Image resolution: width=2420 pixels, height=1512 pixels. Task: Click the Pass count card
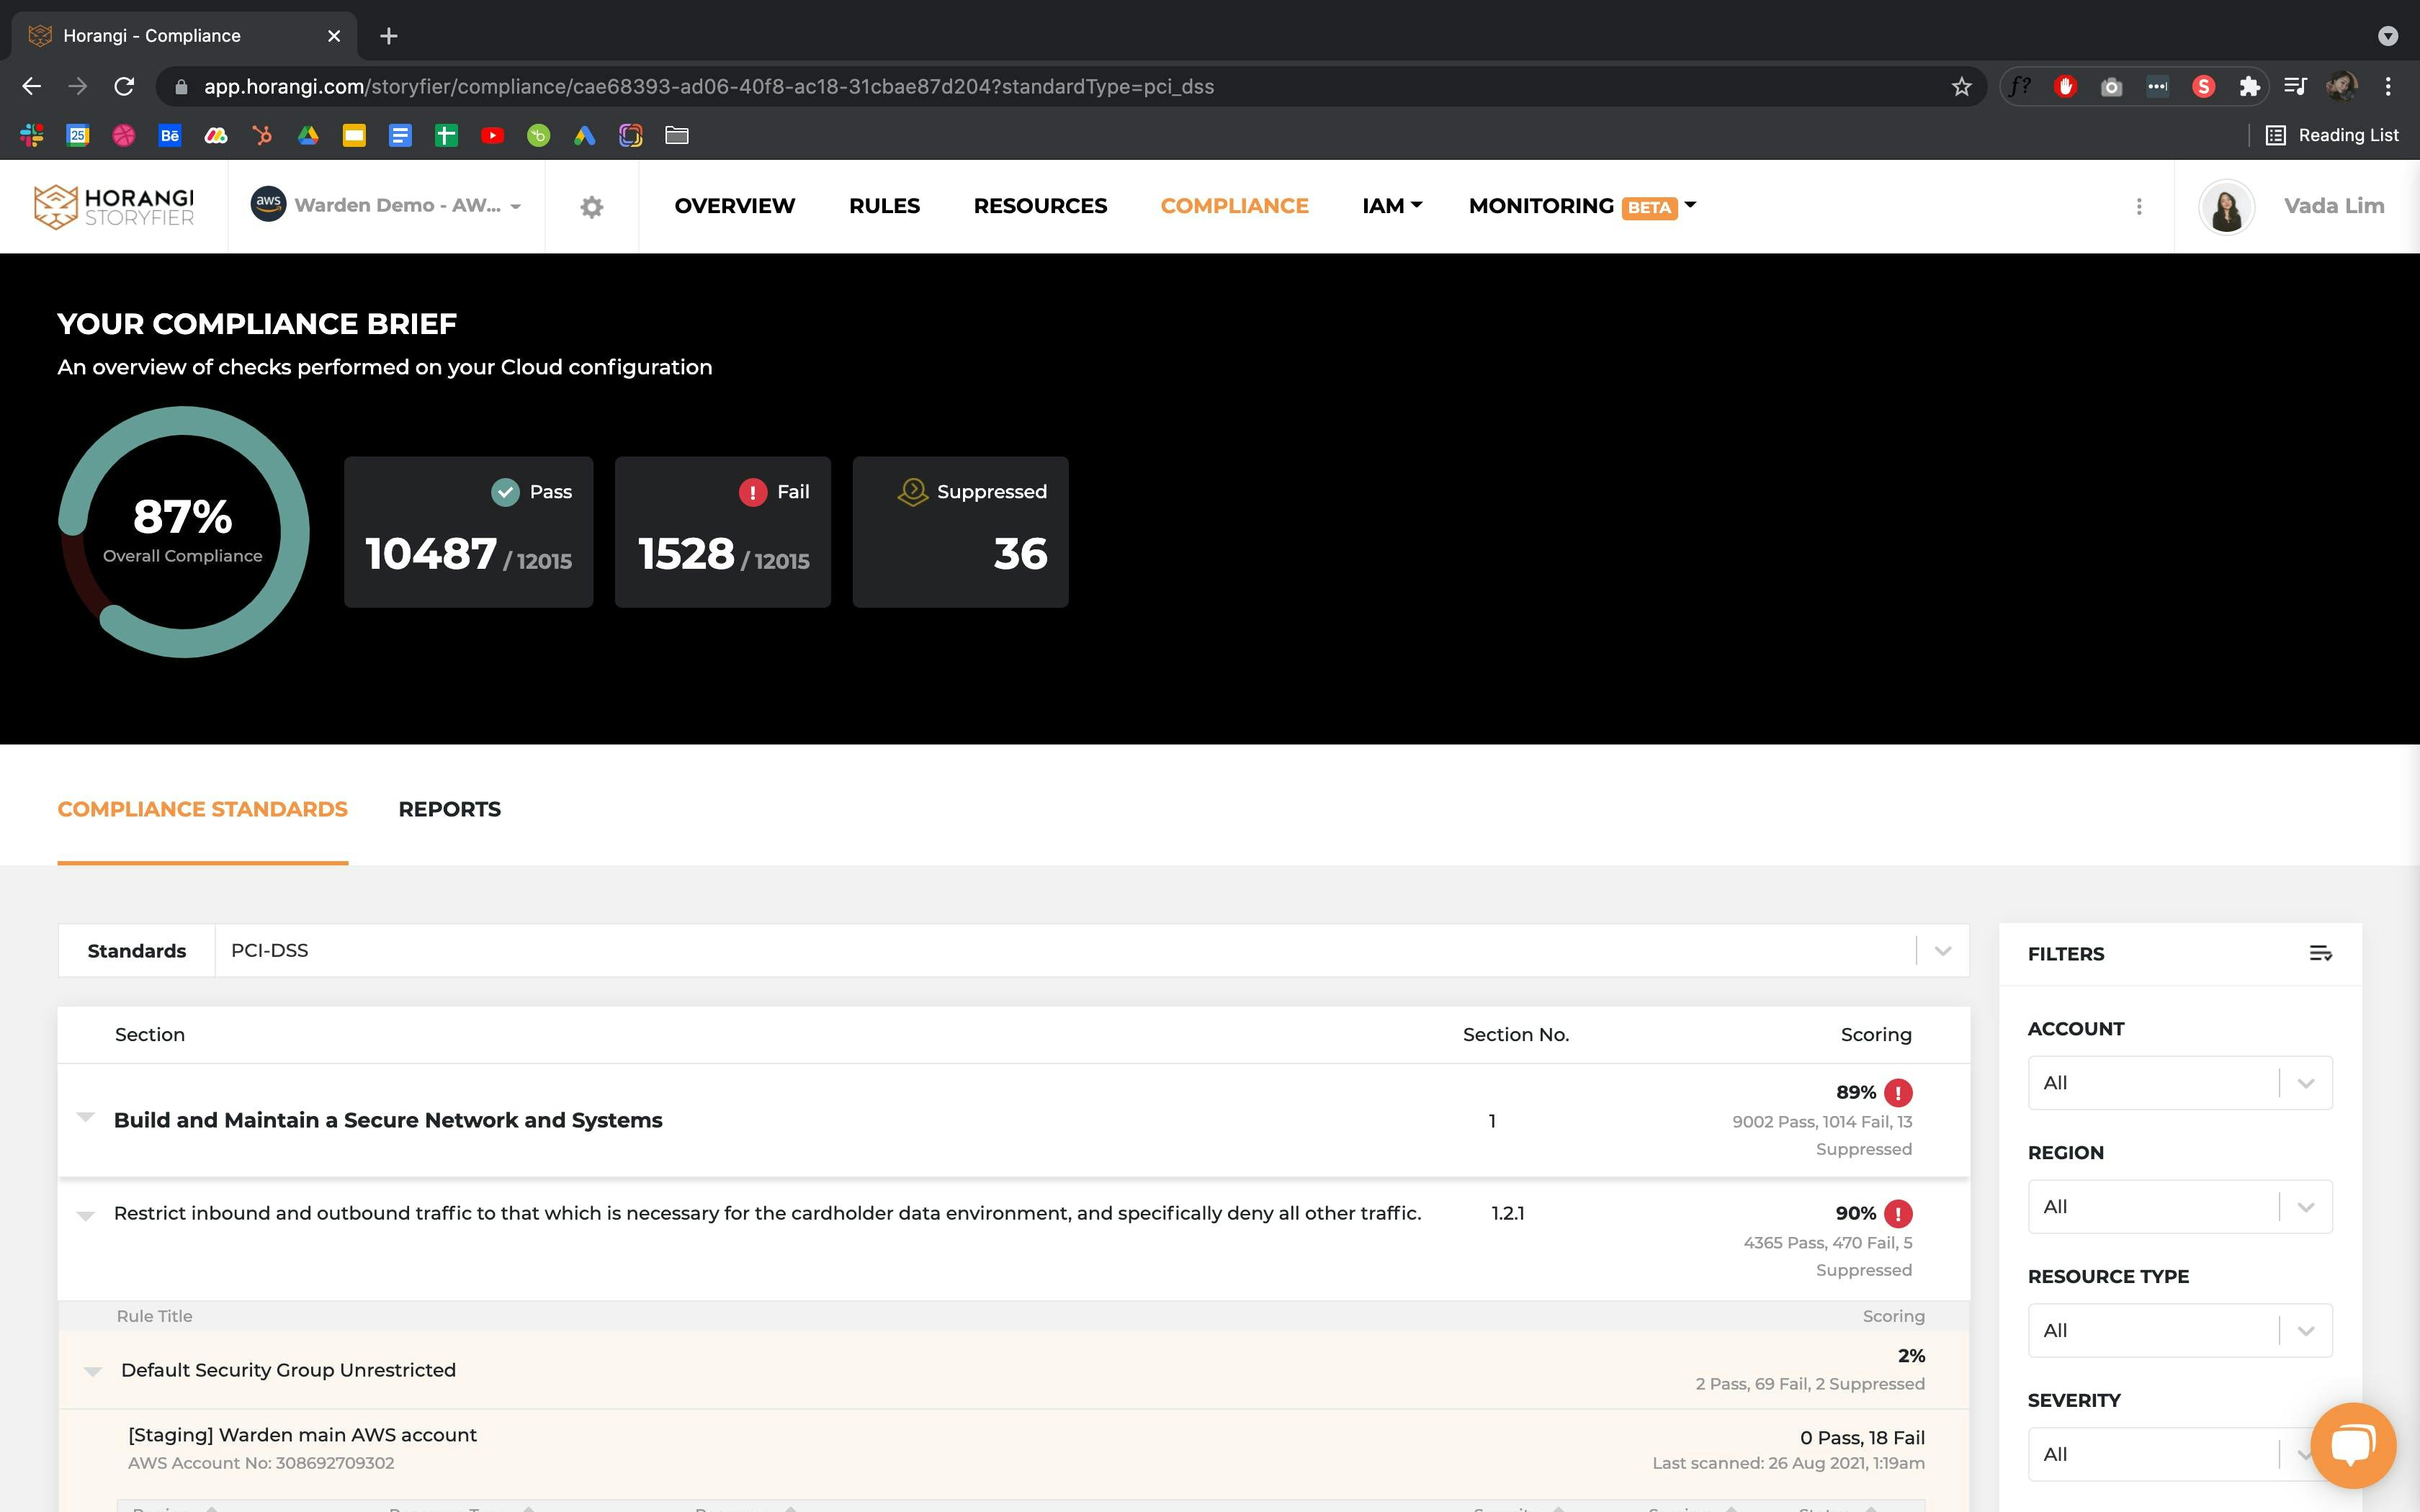(468, 532)
